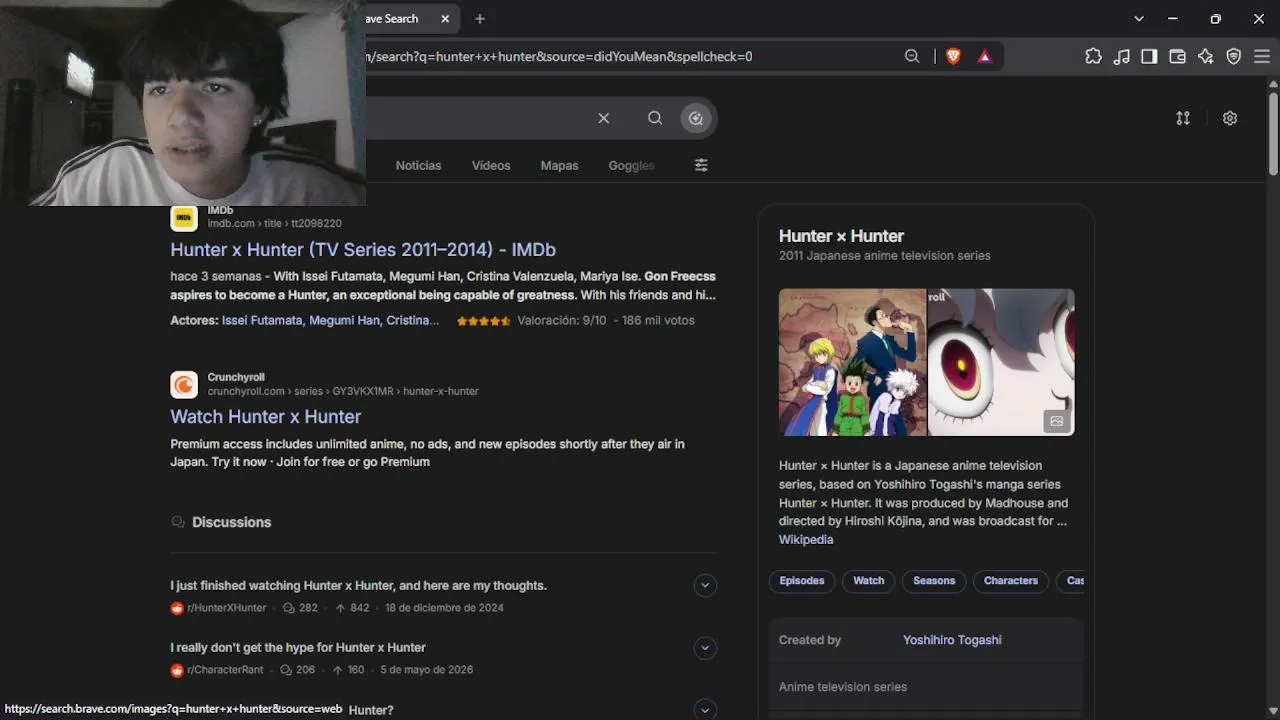Image resolution: width=1280 pixels, height=720 pixels.
Task: Click the IMDb favicon
Action: [x=184, y=218]
